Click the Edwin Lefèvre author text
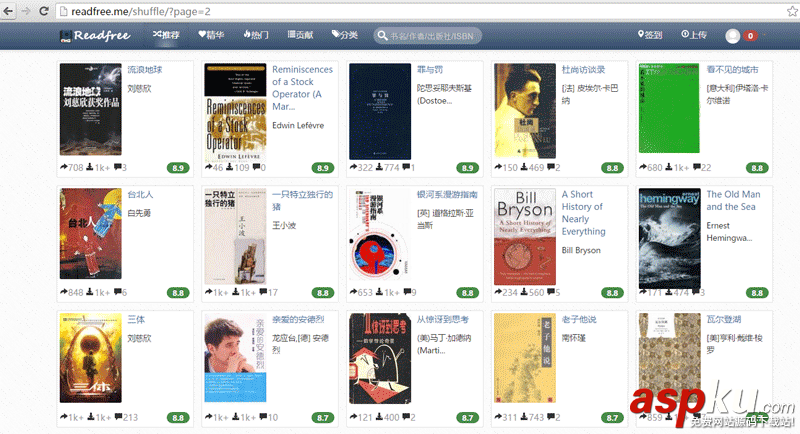800x434 pixels. 298,125
